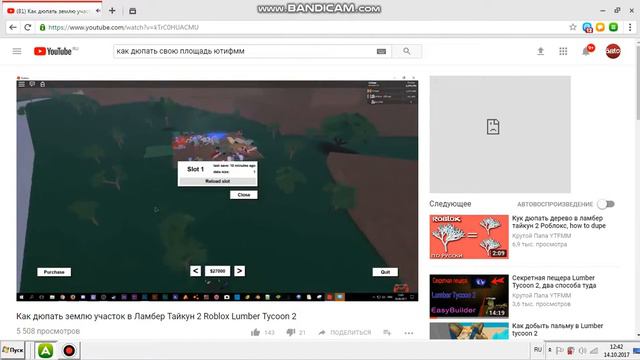Click the Bandicam record icon in taskbar

pos(69,351)
